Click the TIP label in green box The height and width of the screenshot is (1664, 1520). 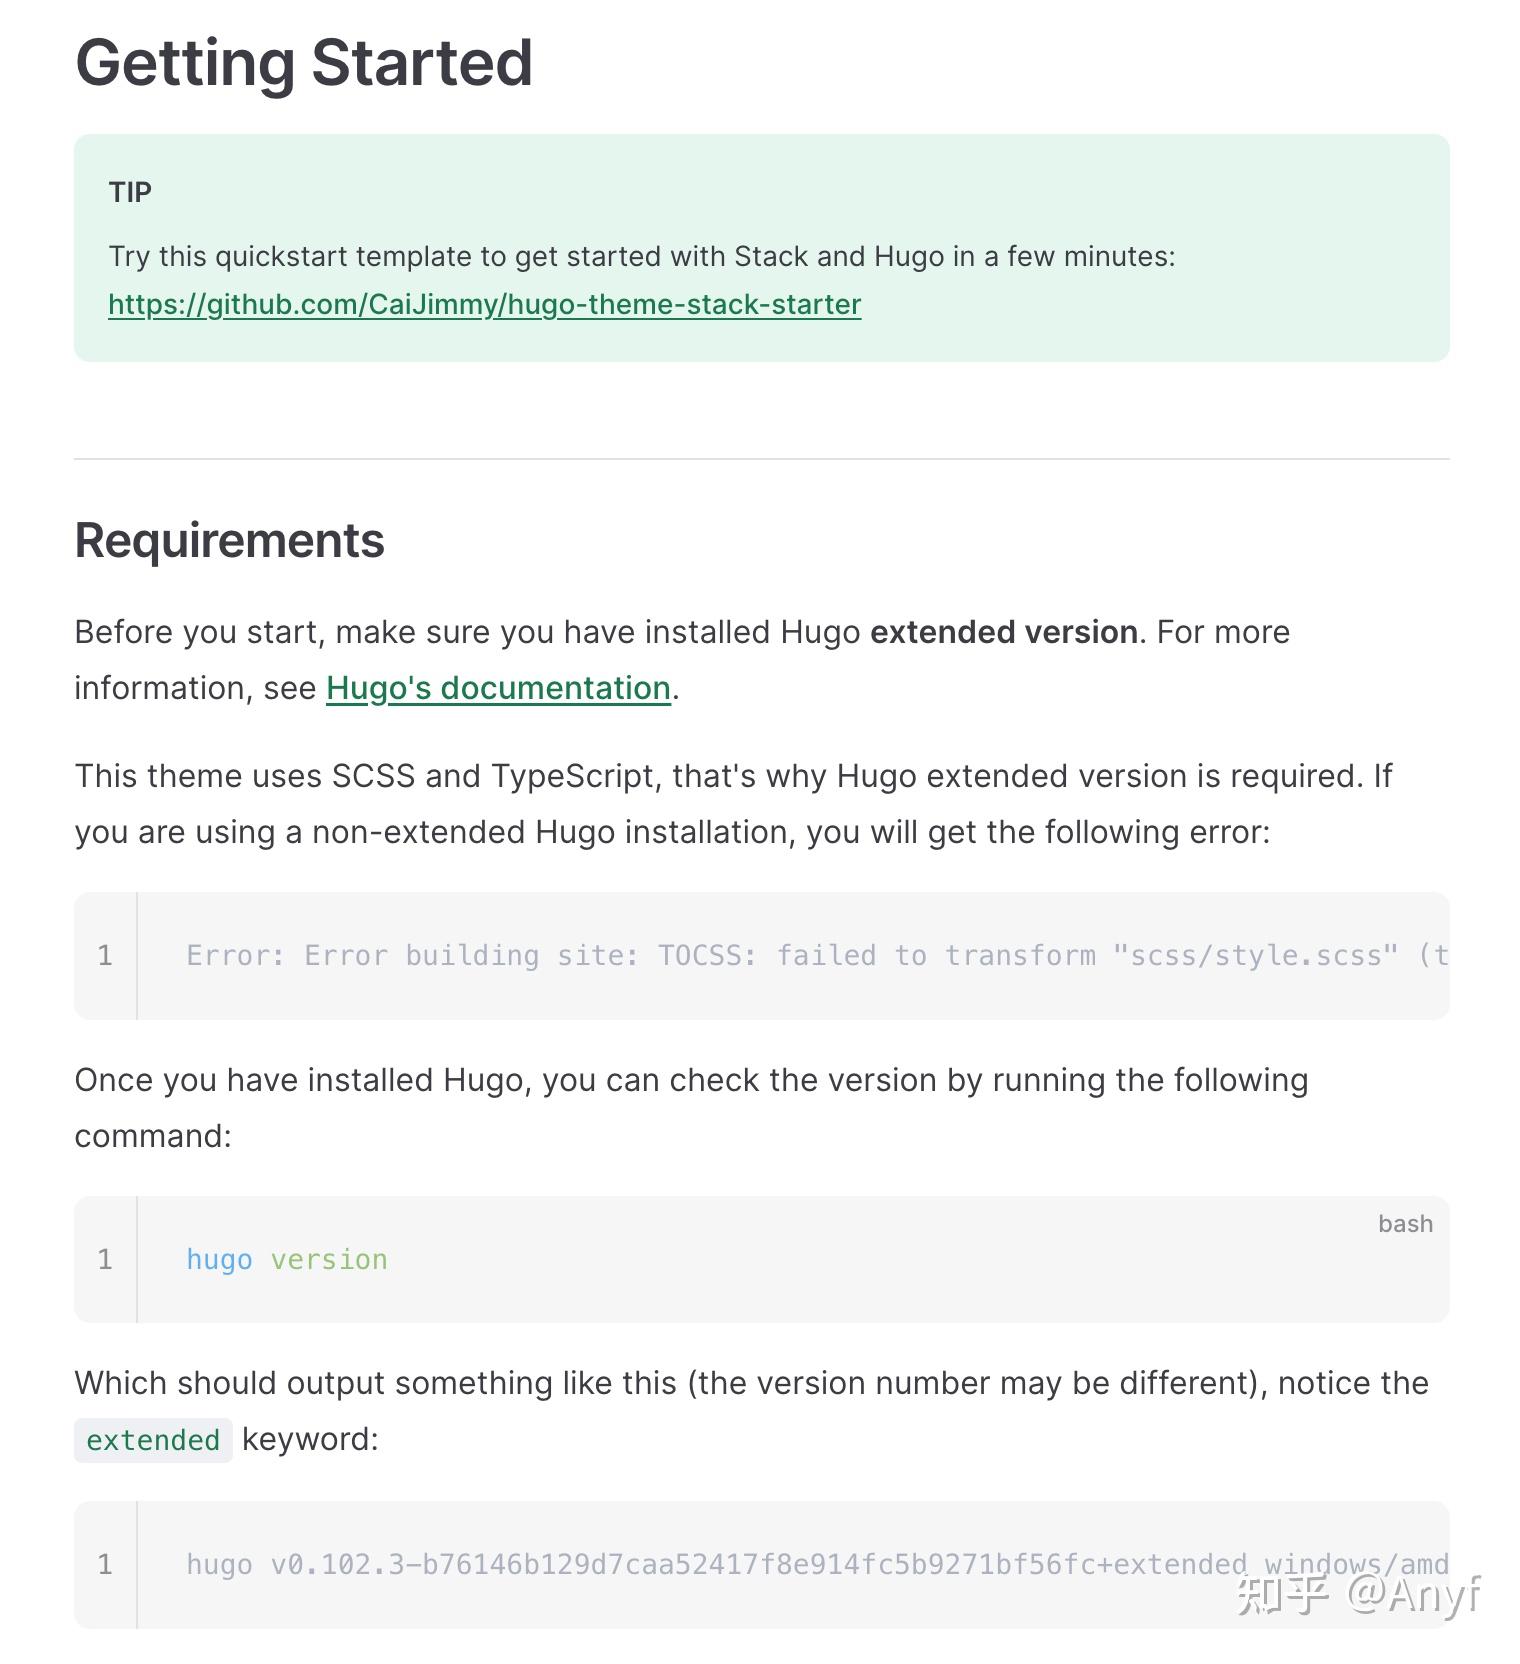(130, 192)
